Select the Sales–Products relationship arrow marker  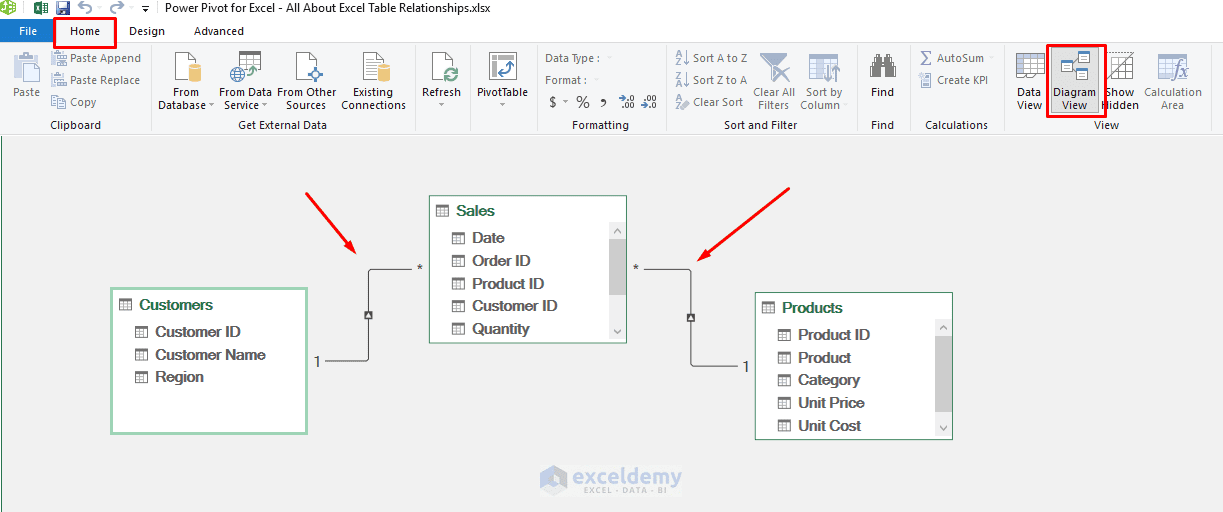coord(690,318)
